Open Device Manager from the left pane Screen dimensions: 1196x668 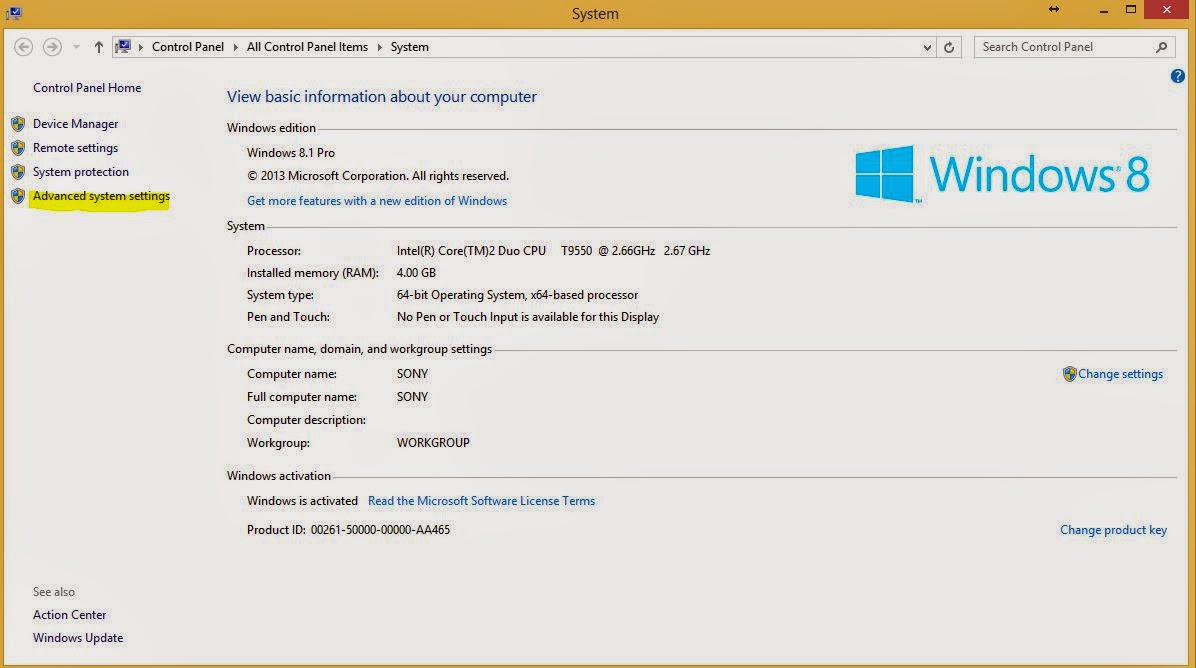(x=74, y=123)
